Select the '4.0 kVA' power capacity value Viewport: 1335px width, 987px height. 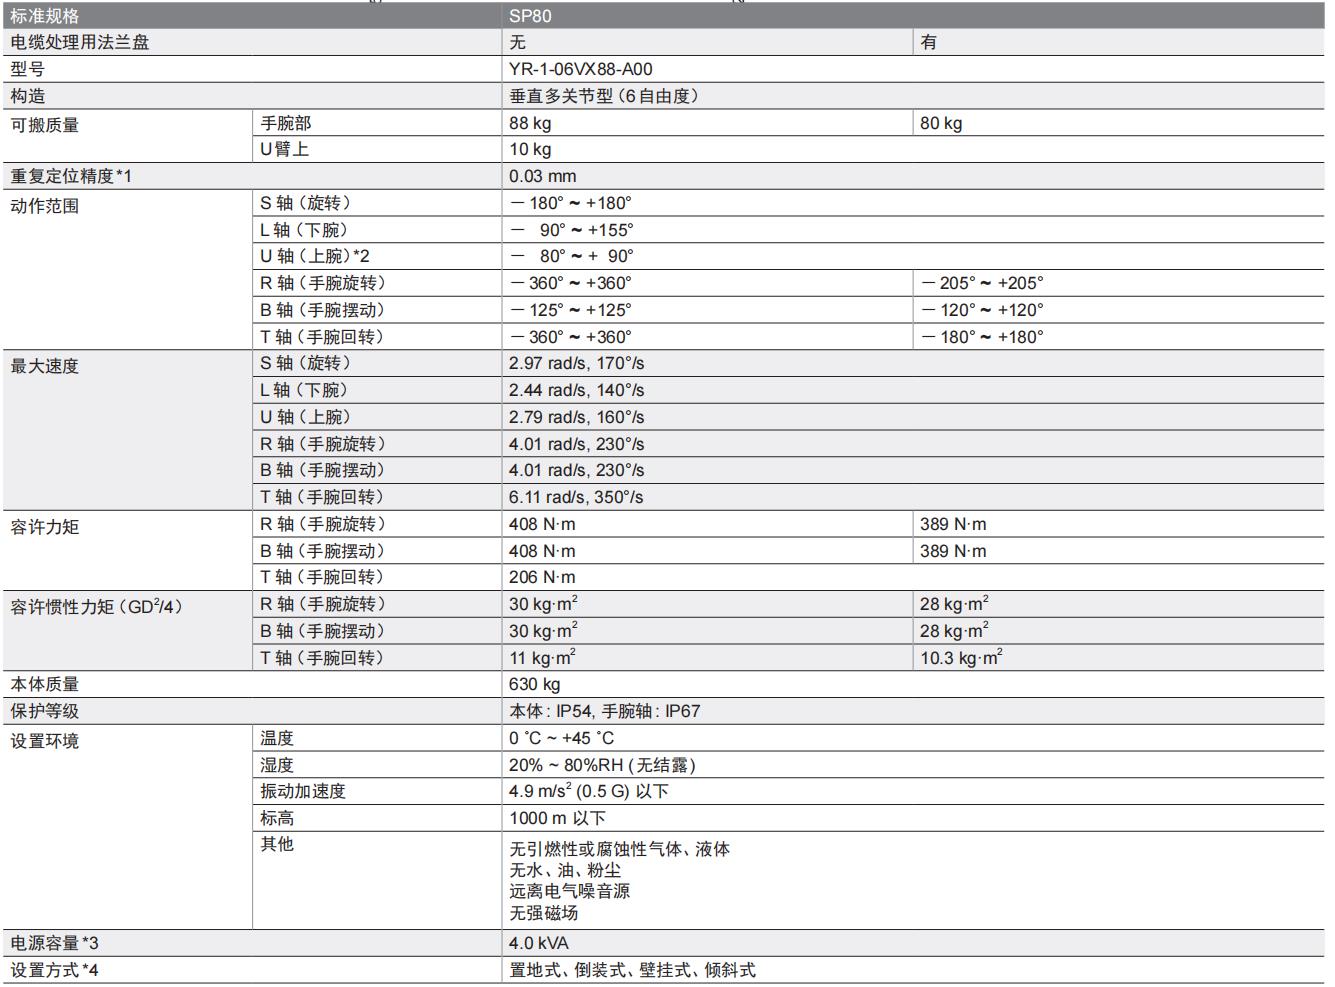coord(539,943)
